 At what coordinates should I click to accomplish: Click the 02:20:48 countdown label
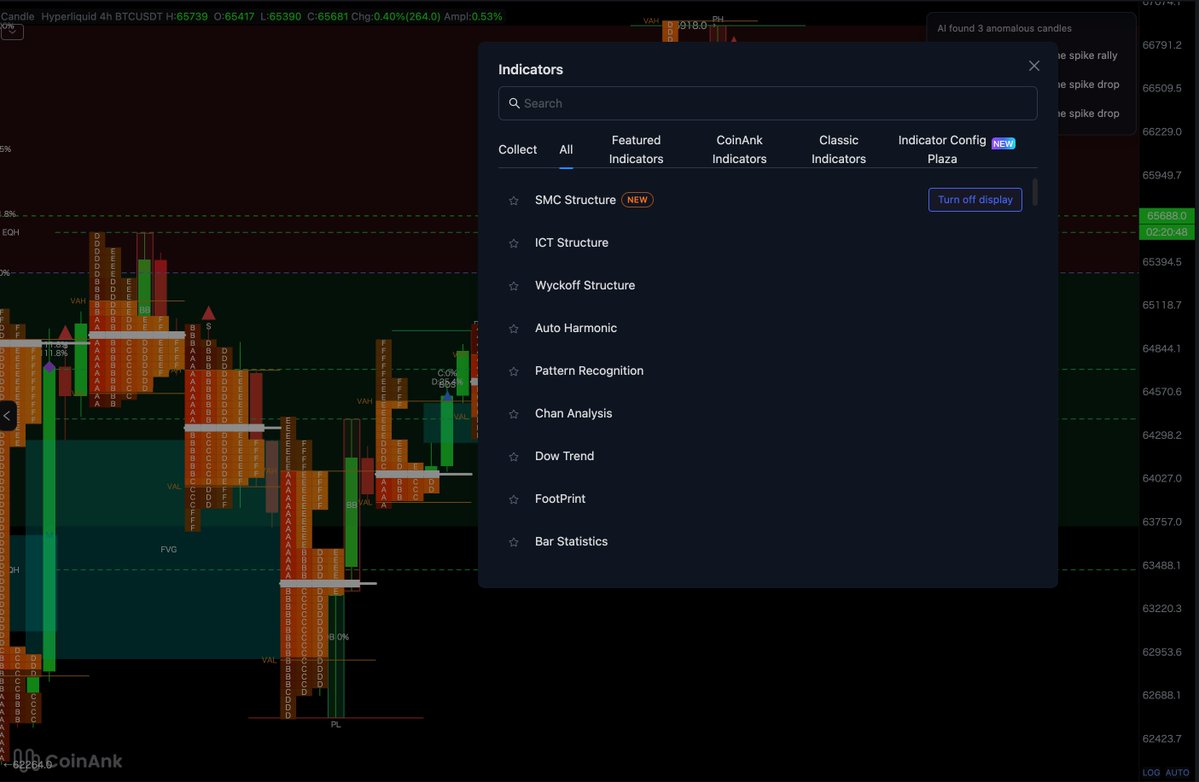pos(1166,232)
